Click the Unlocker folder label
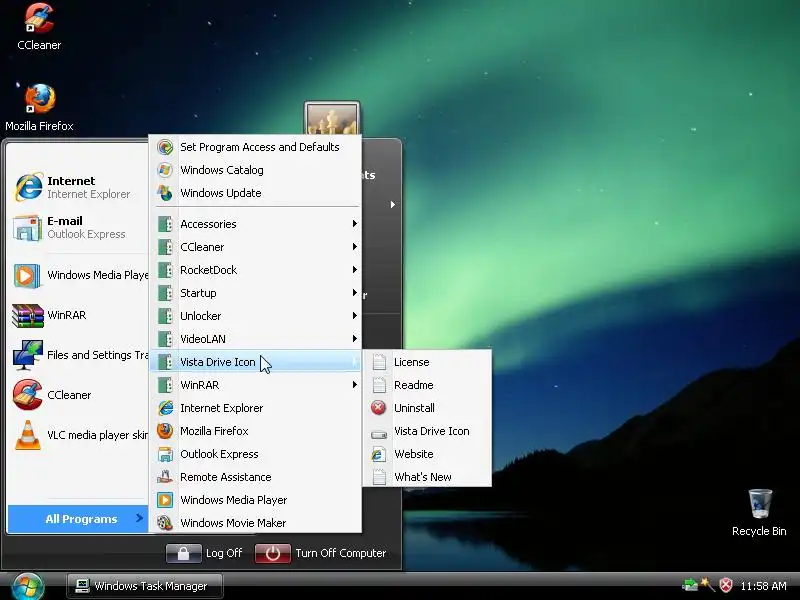 (201, 316)
